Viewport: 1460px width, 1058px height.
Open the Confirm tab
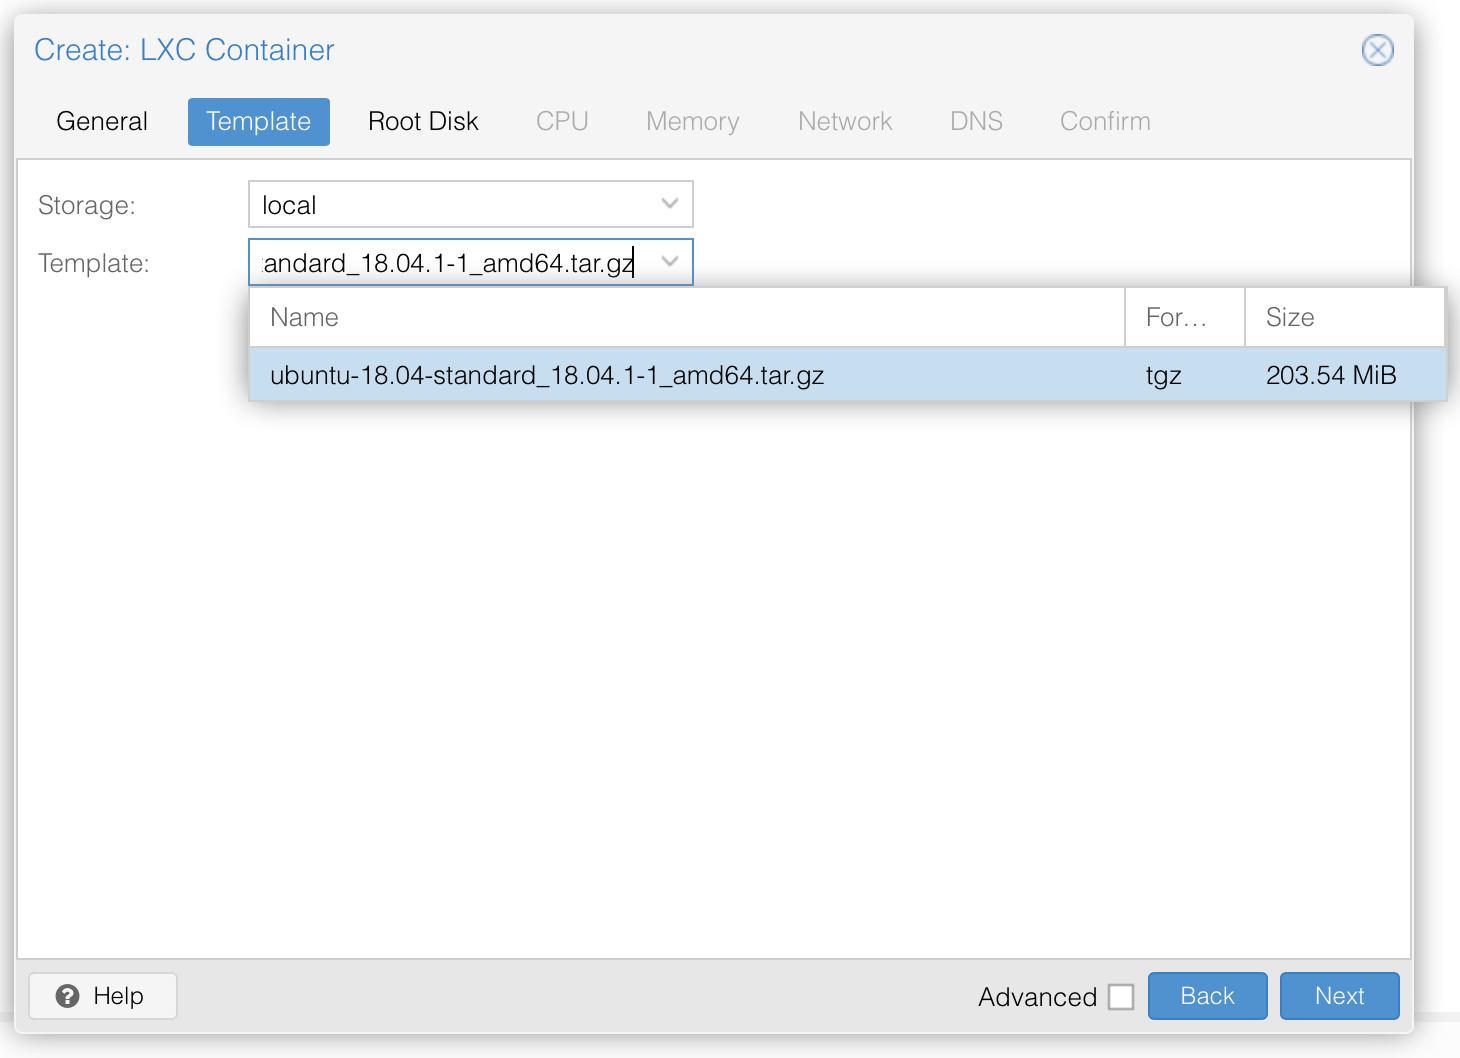1104,121
